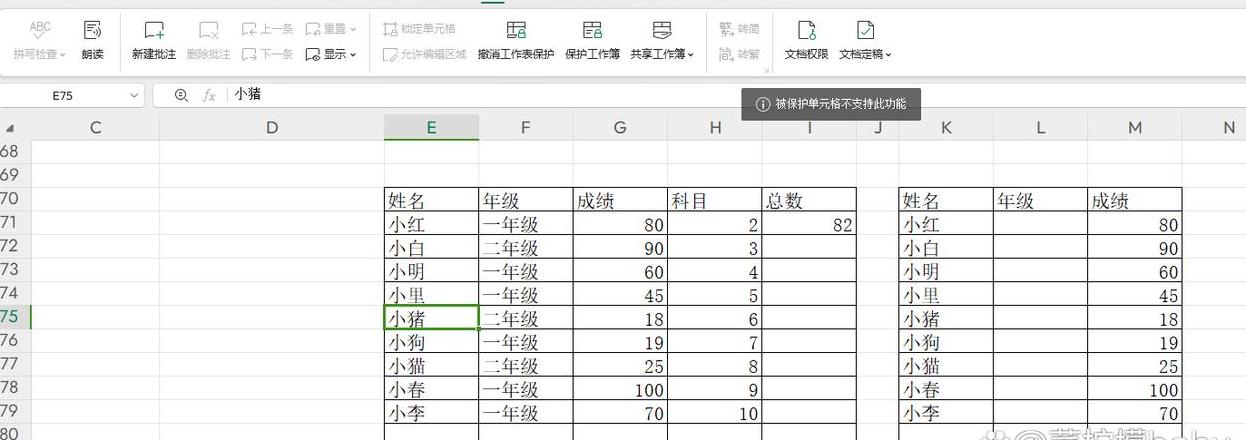Select column H header

[714, 128]
